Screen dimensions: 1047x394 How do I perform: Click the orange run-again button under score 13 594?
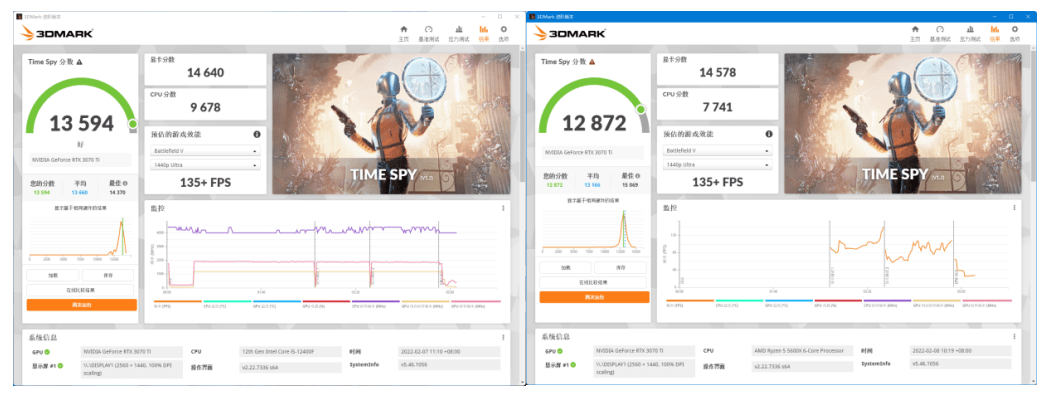(x=81, y=305)
